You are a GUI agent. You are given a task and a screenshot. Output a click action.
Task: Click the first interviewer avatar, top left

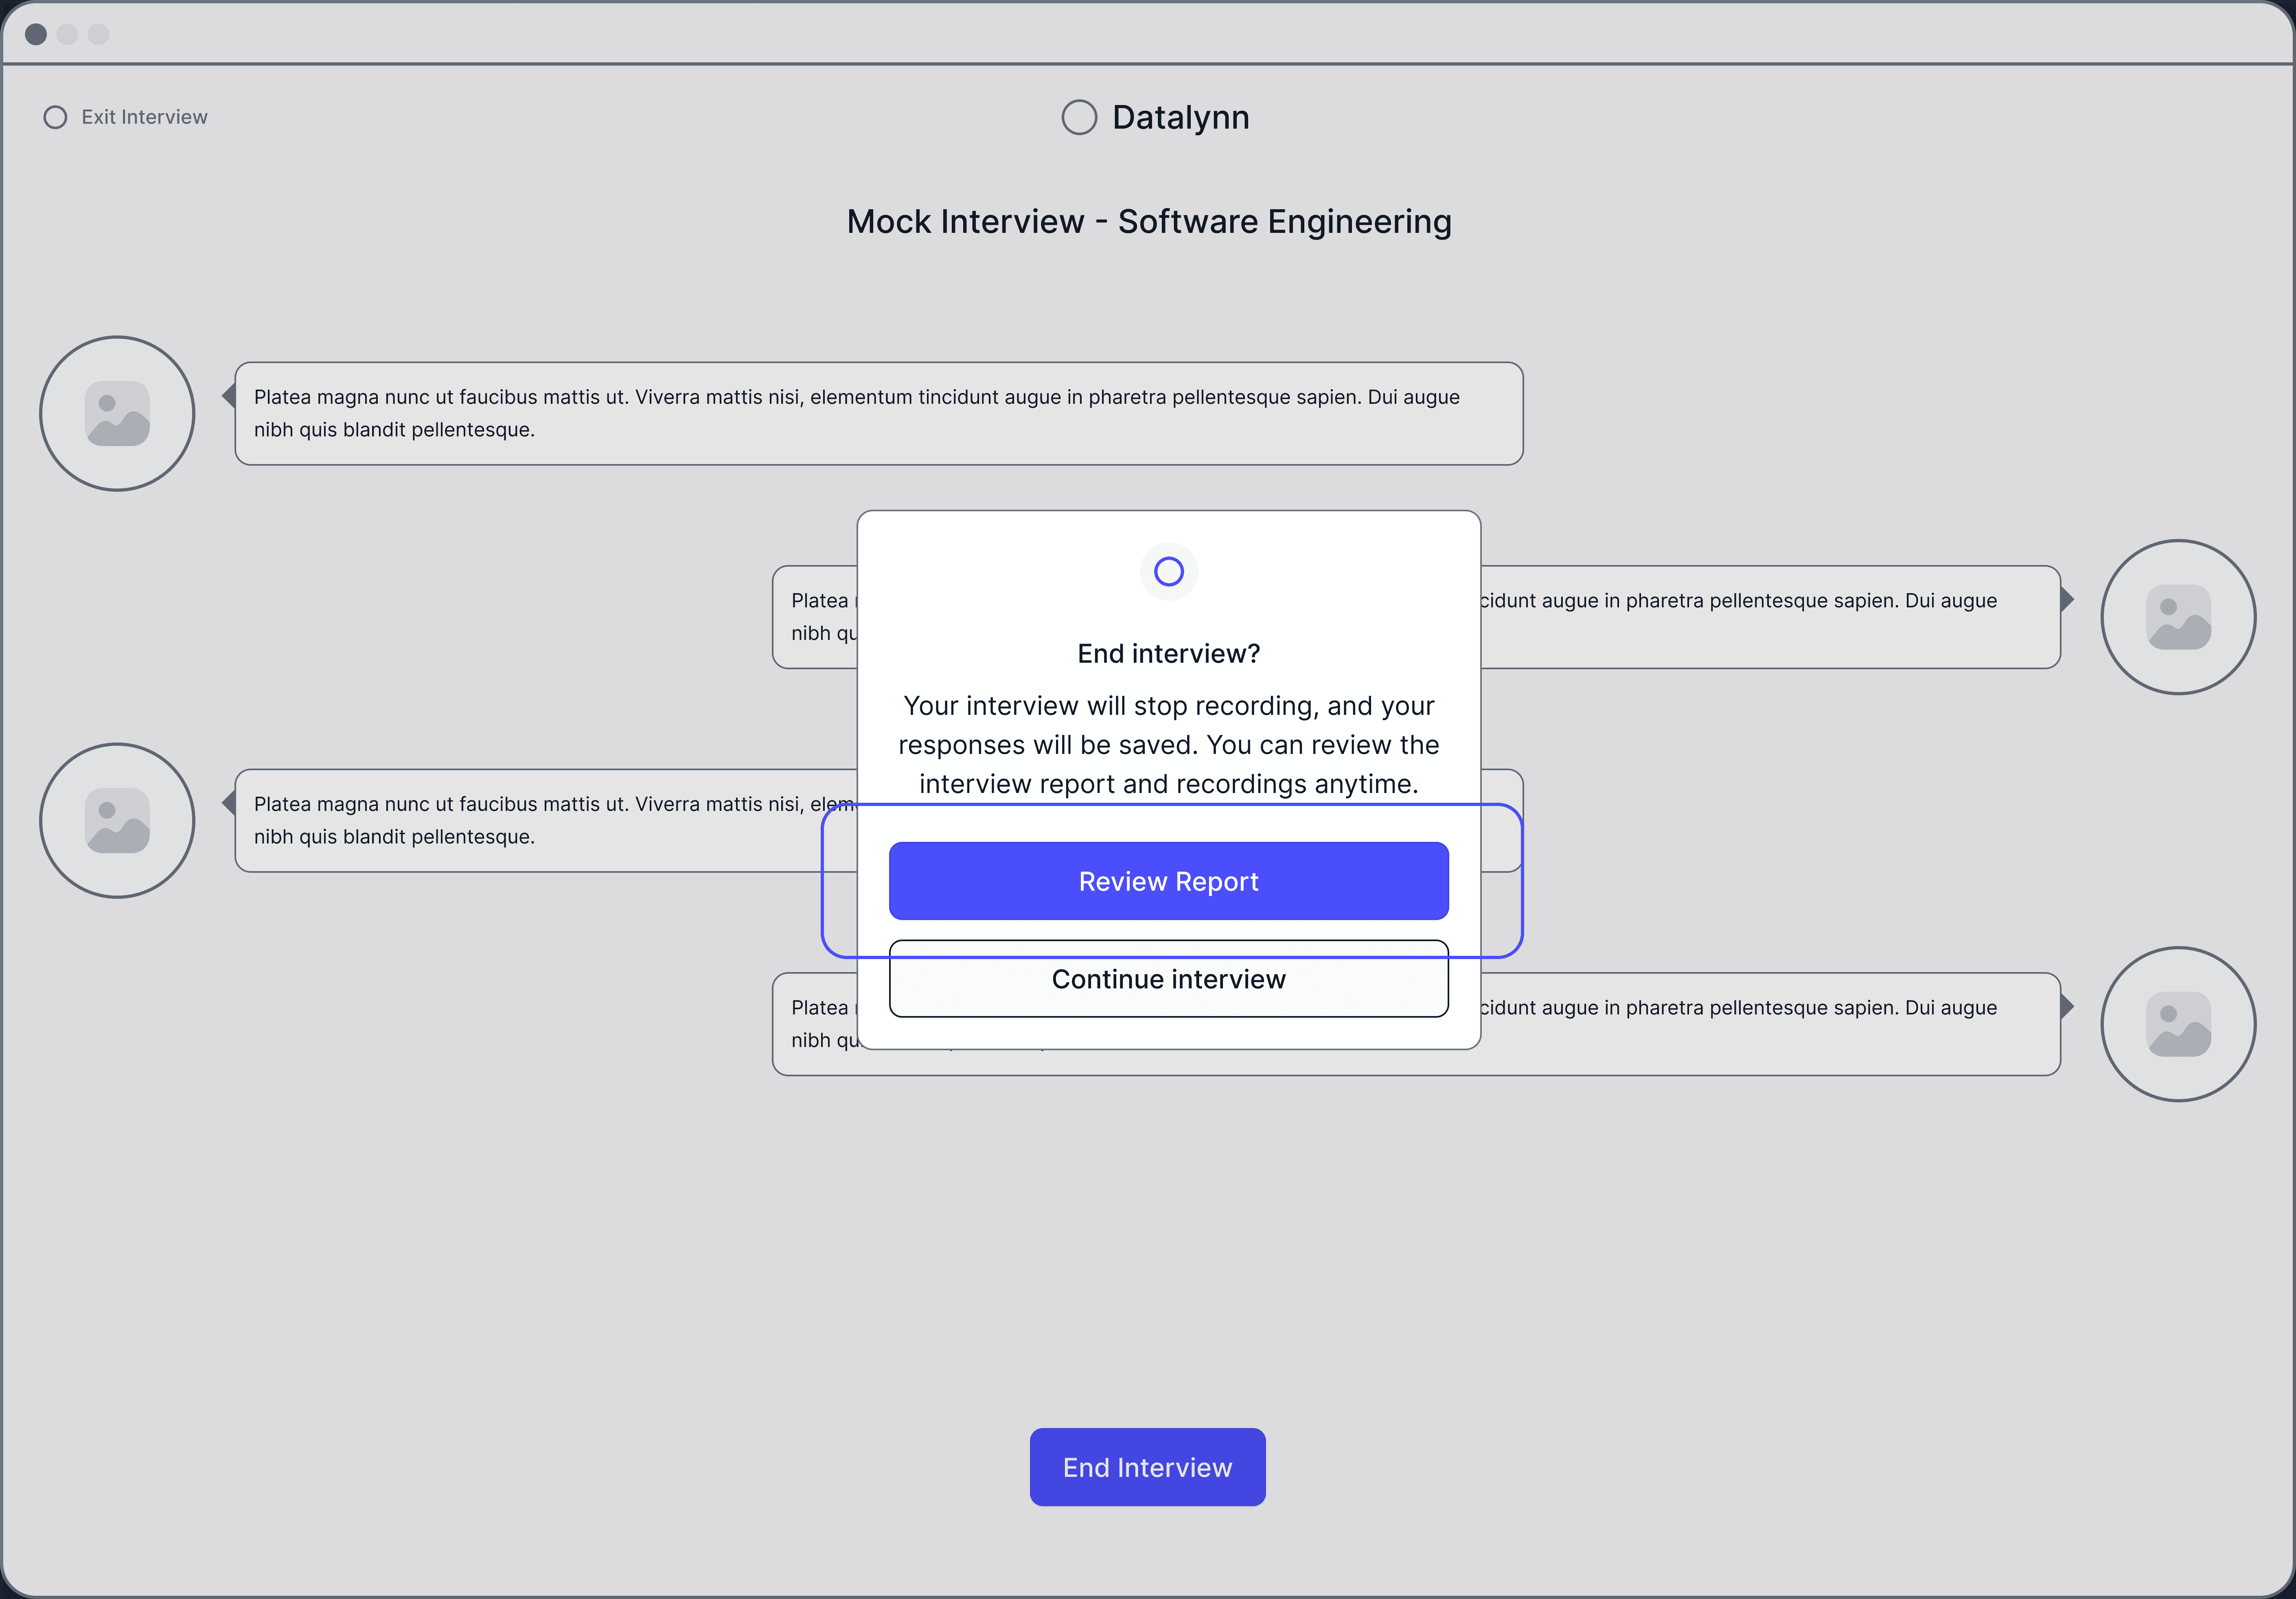tap(117, 413)
